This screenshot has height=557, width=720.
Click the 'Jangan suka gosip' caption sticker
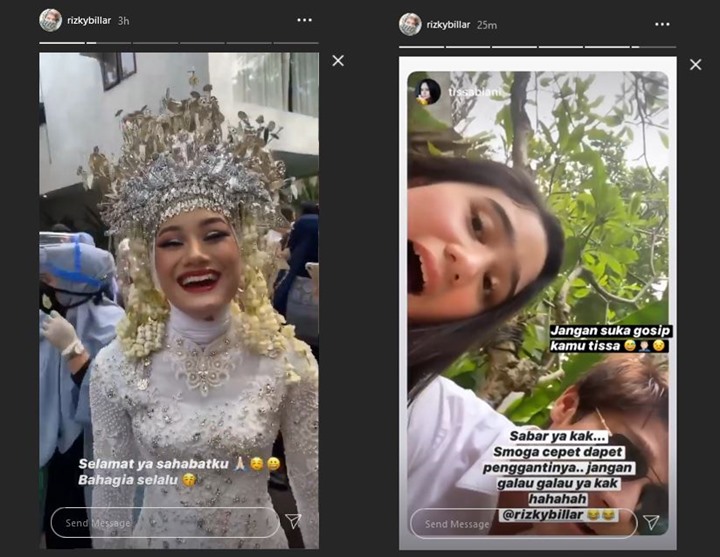(x=610, y=331)
